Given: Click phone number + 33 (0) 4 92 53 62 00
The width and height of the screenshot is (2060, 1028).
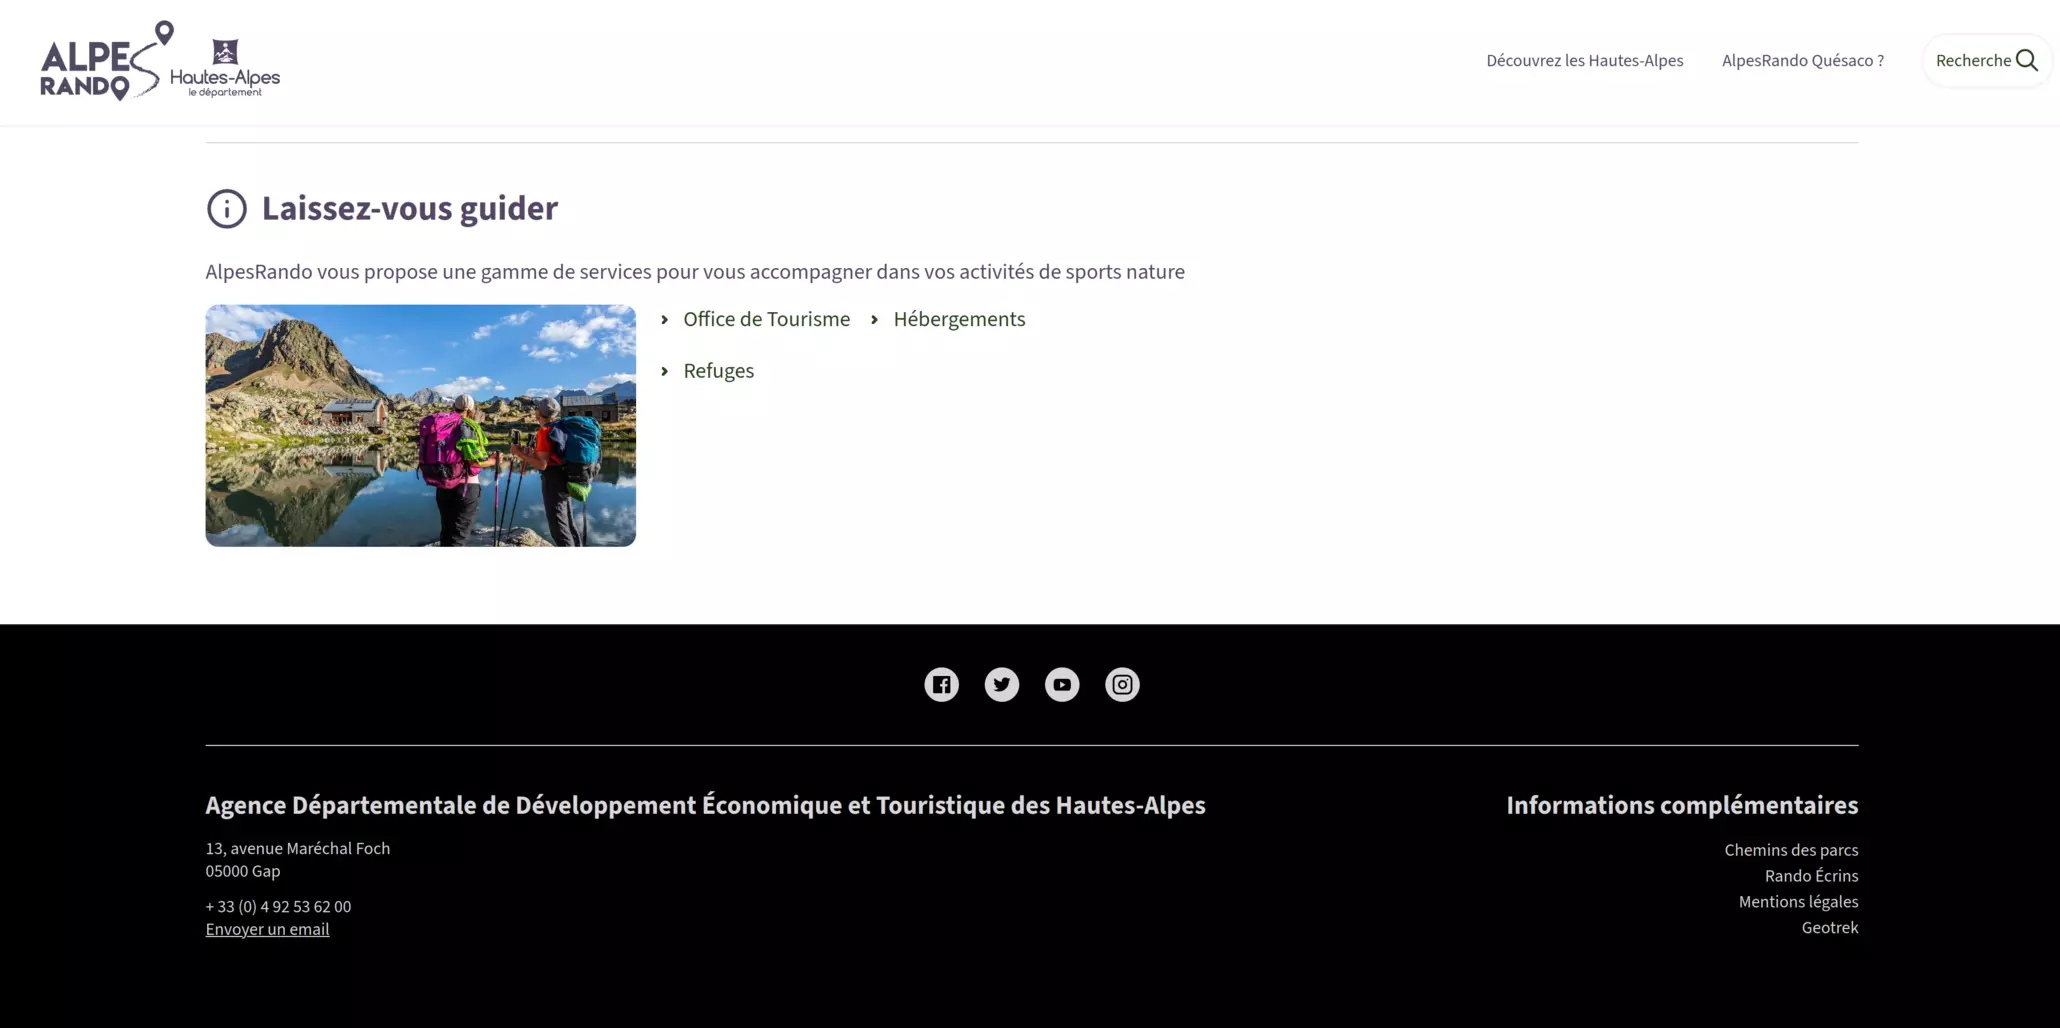Looking at the screenshot, I should click(278, 907).
